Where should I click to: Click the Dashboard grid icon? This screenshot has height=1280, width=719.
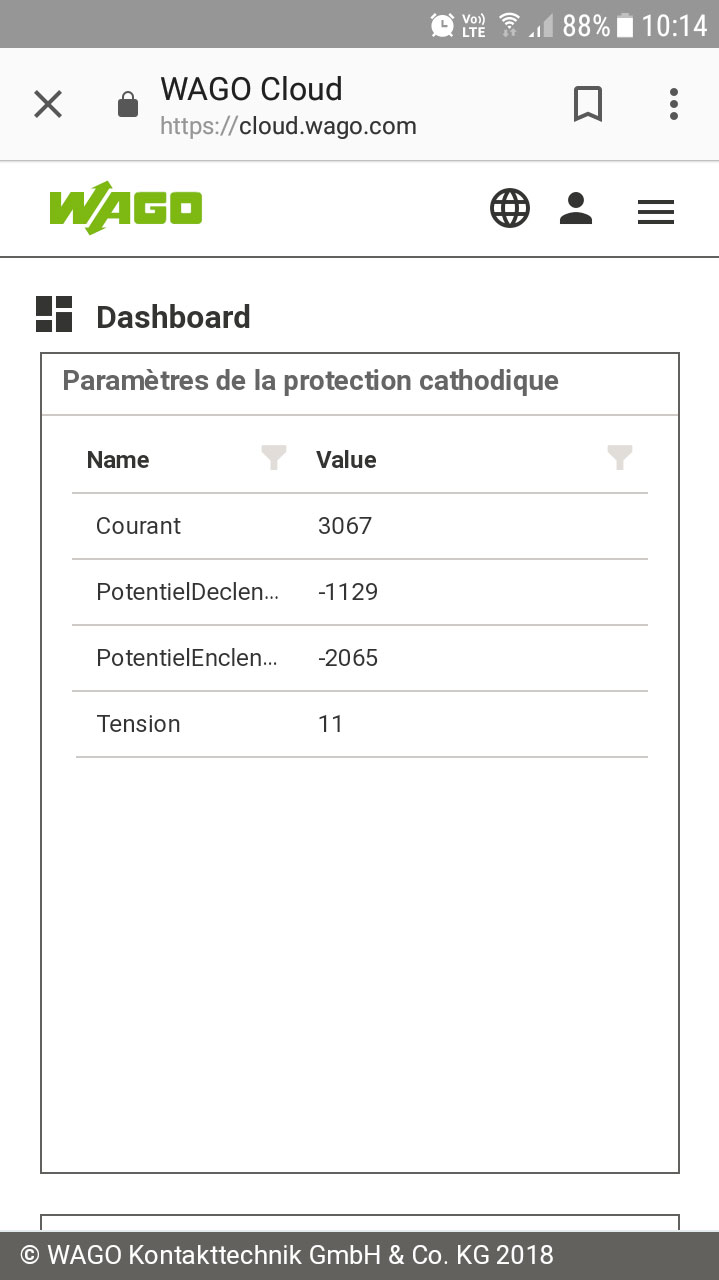54,314
